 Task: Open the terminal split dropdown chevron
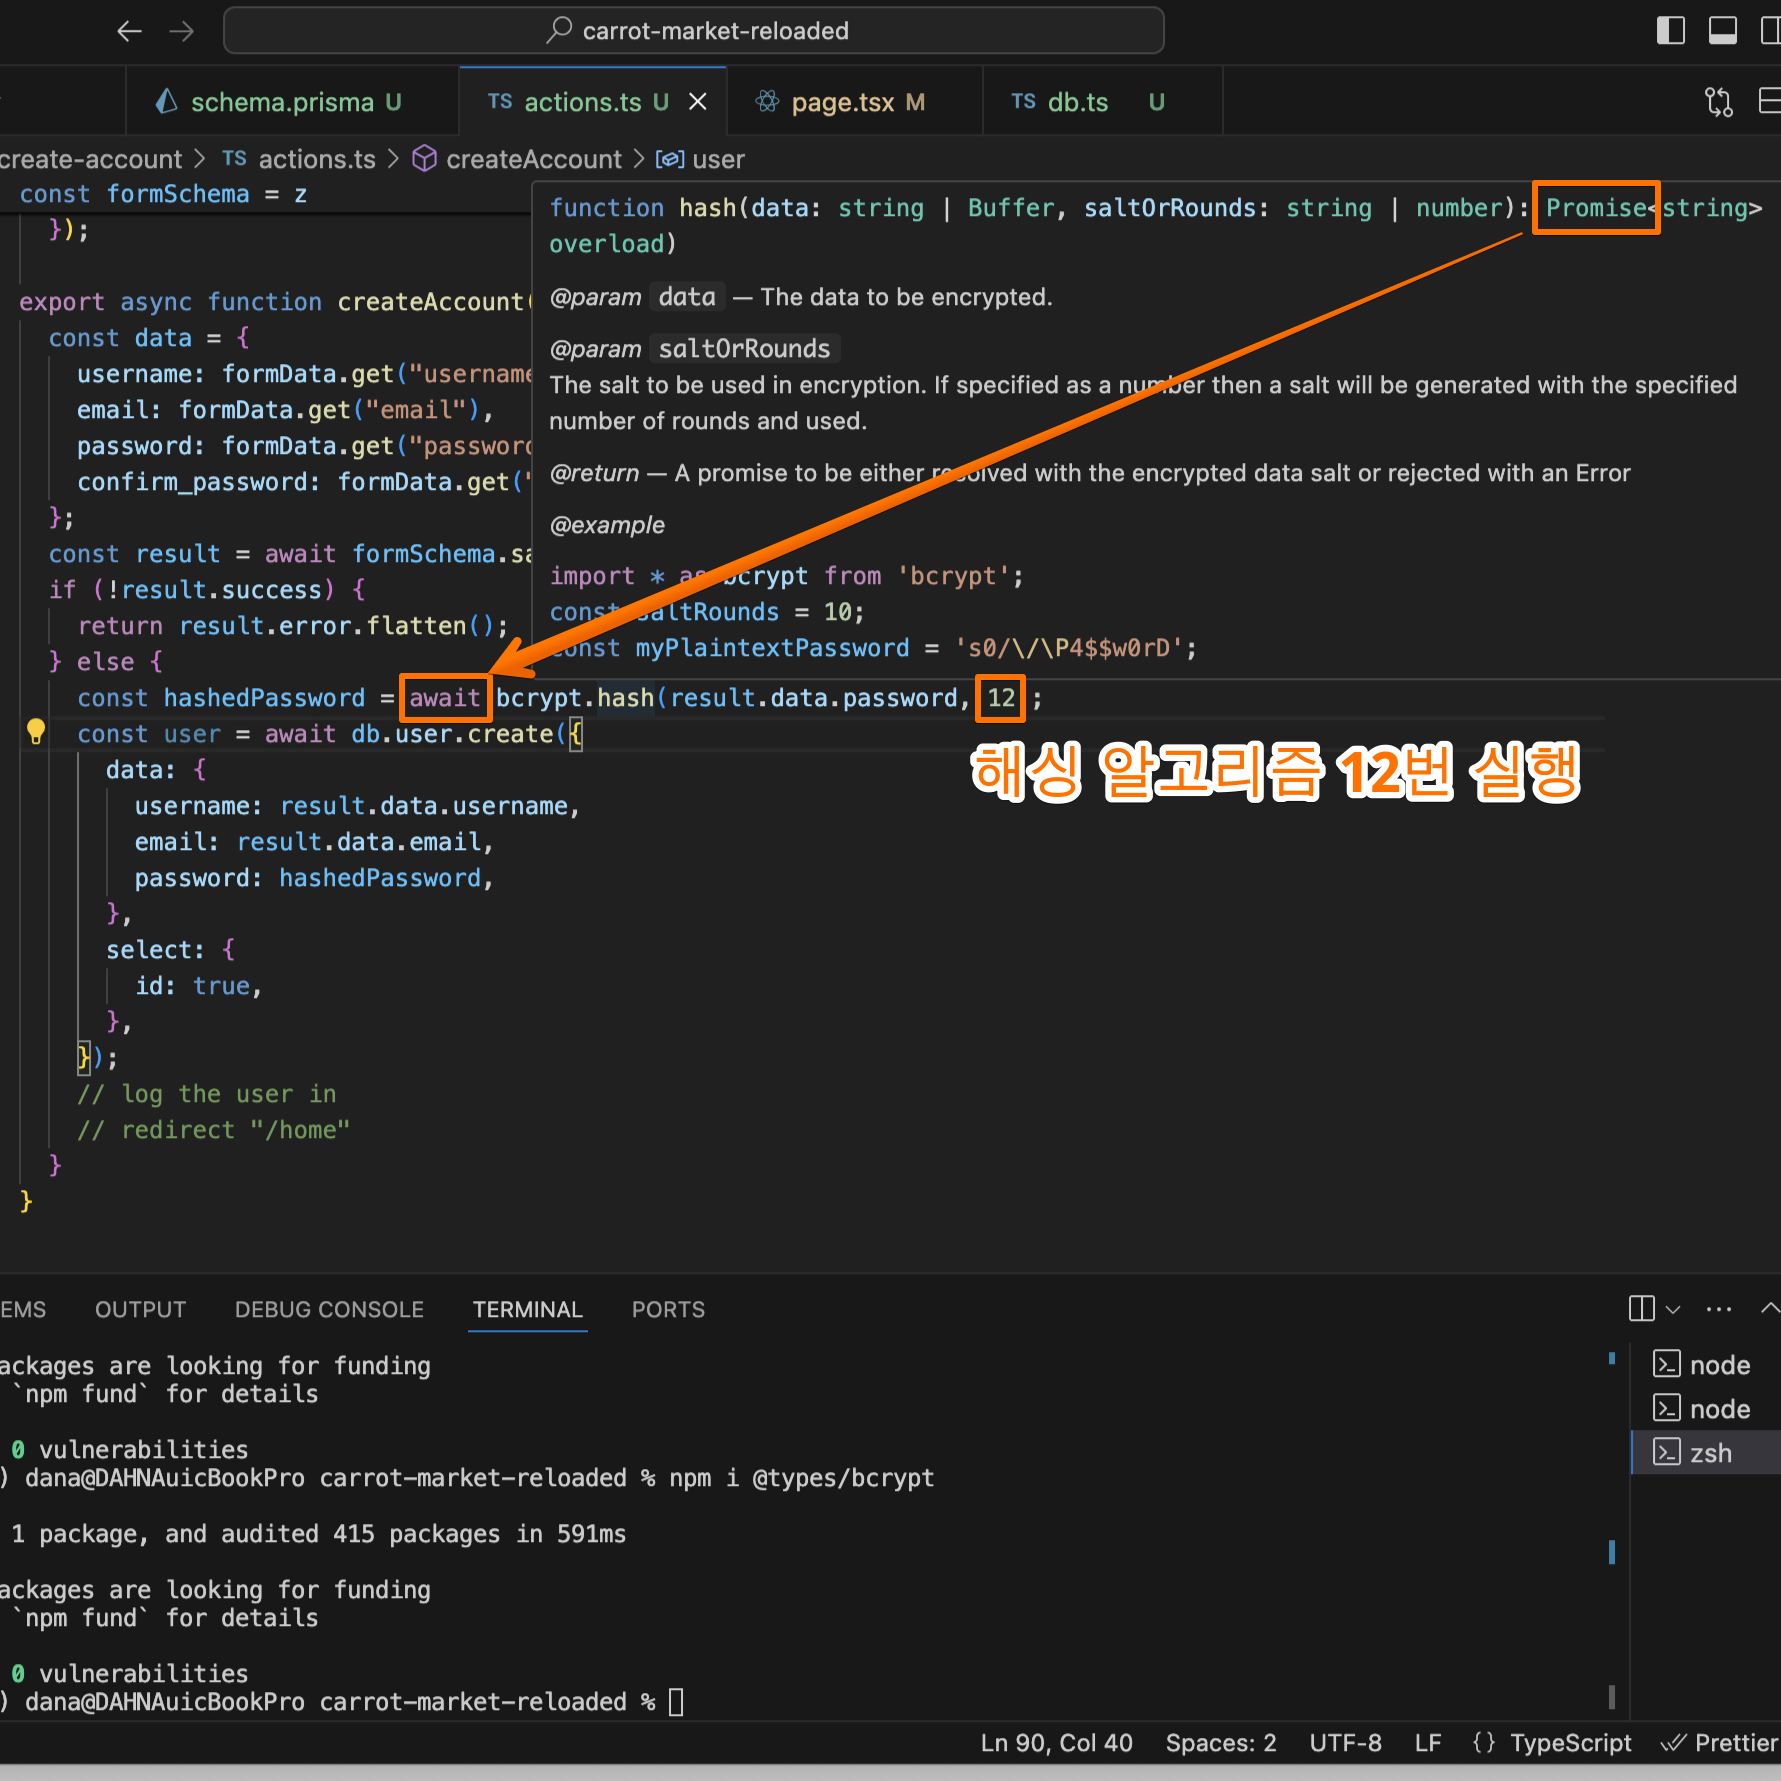point(1673,1309)
